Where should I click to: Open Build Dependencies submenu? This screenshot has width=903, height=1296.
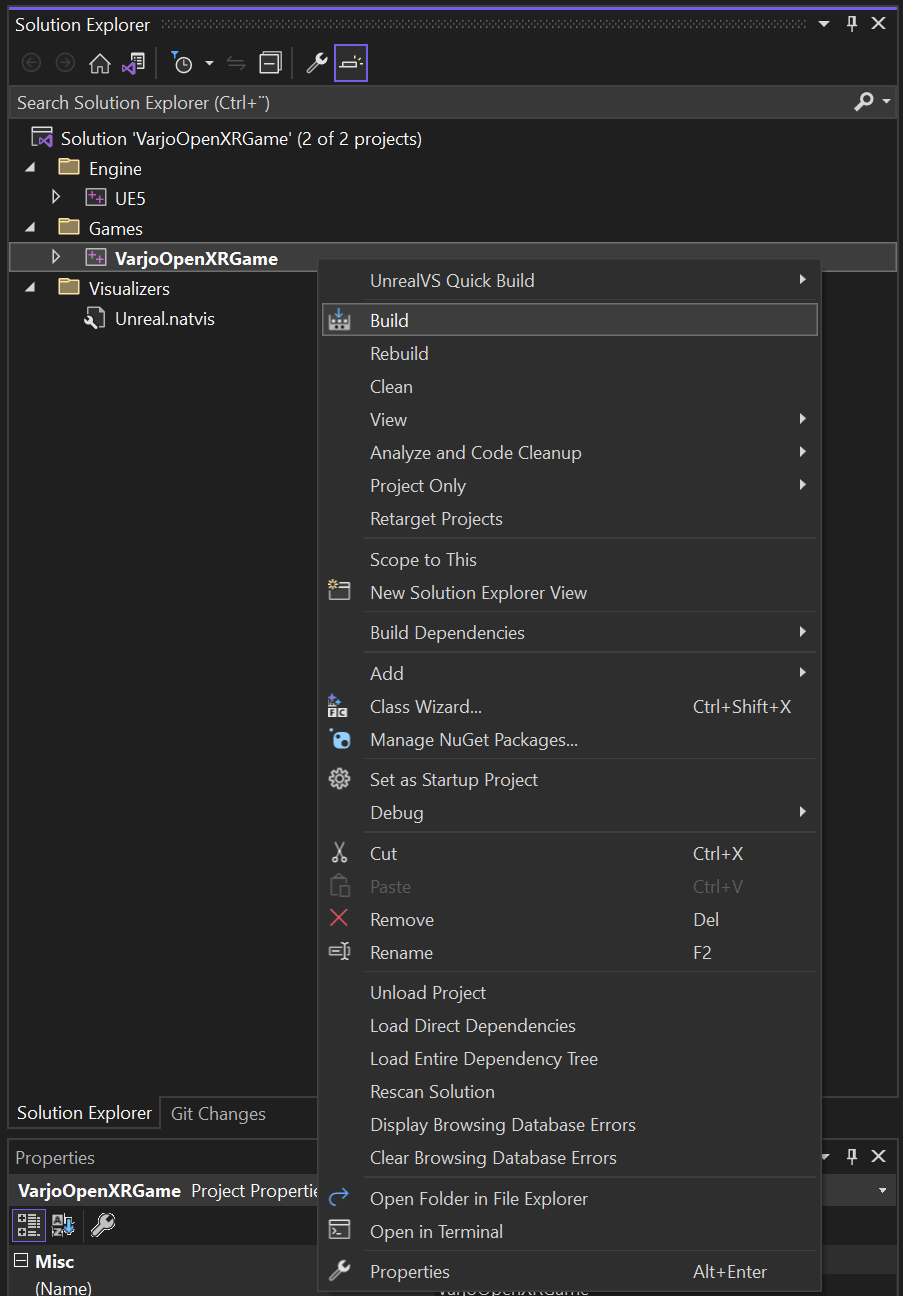pyautogui.click(x=569, y=633)
